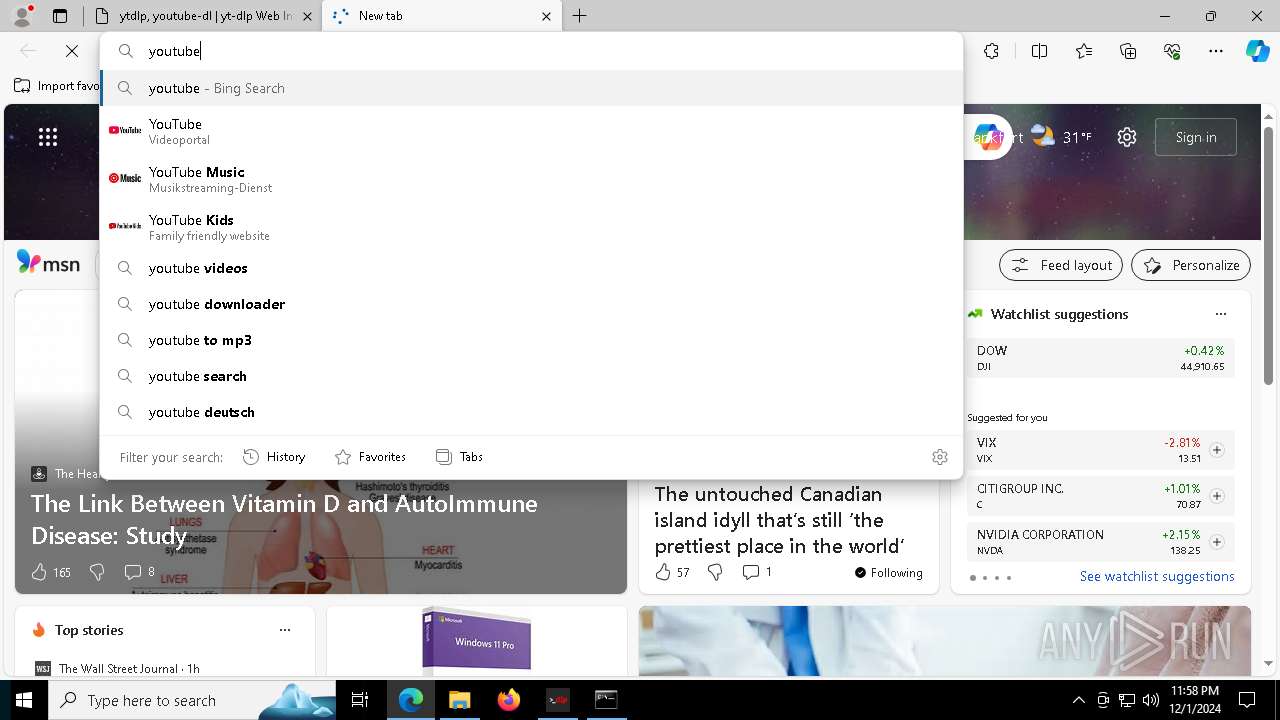Open the Import favorites bookmark bar item
1280x720 pixels.
[x=57, y=86]
